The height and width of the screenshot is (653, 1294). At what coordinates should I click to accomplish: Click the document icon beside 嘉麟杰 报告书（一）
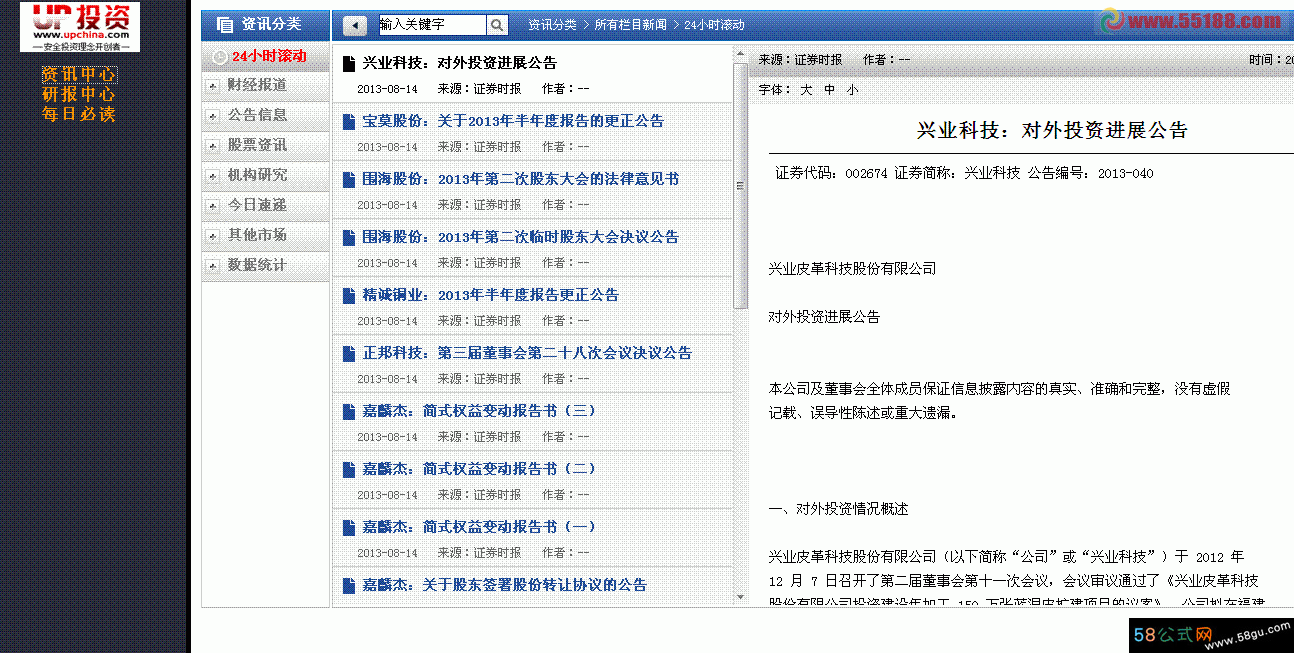[349, 528]
